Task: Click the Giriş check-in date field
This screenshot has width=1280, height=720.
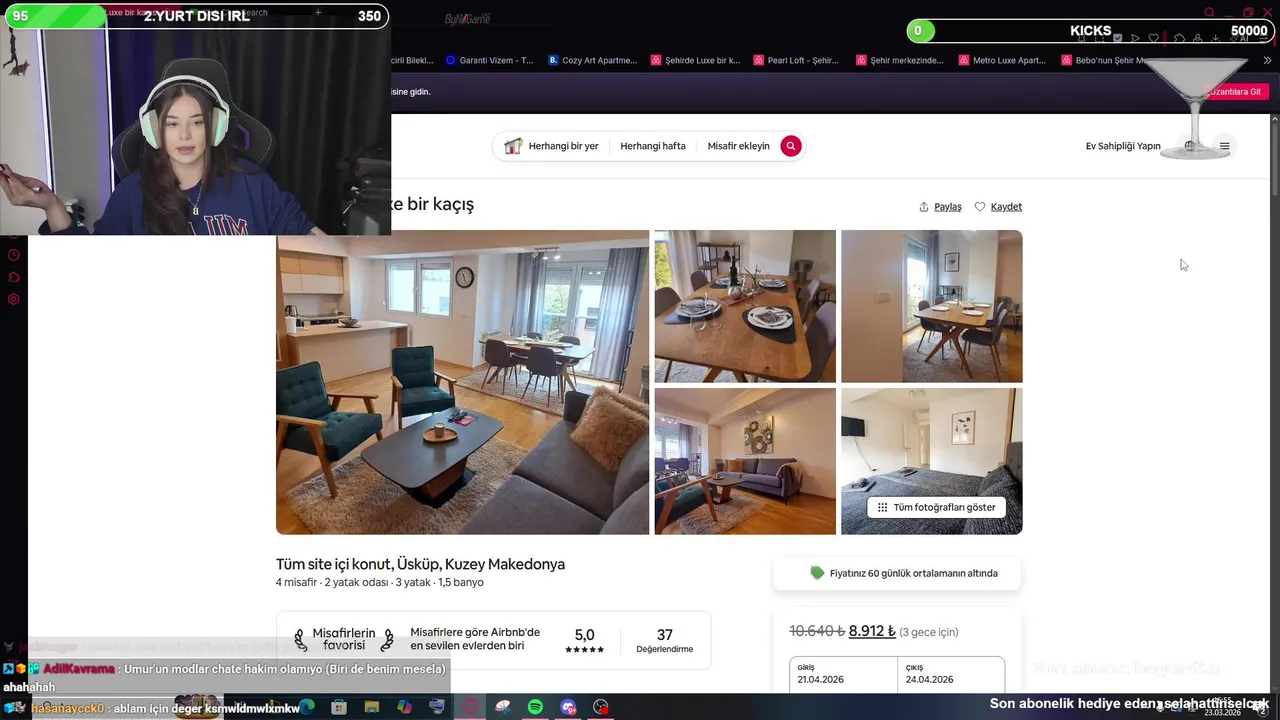Action: [x=843, y=674]
